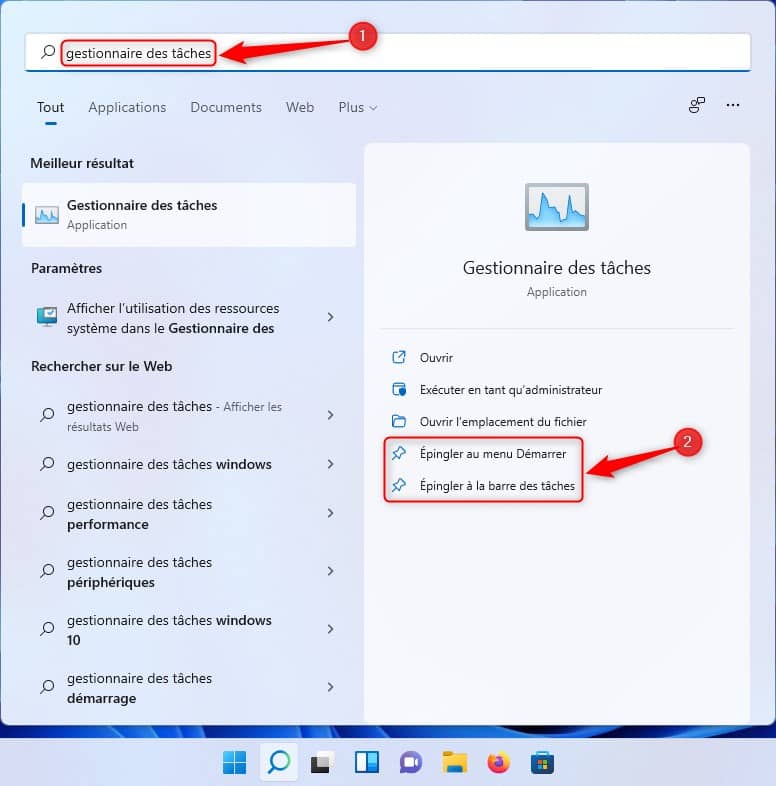Expand chevron for the 'périphériques' suggestion
Image resolution: width=776 pixels, height=786 pixels.
click(330, 571)
